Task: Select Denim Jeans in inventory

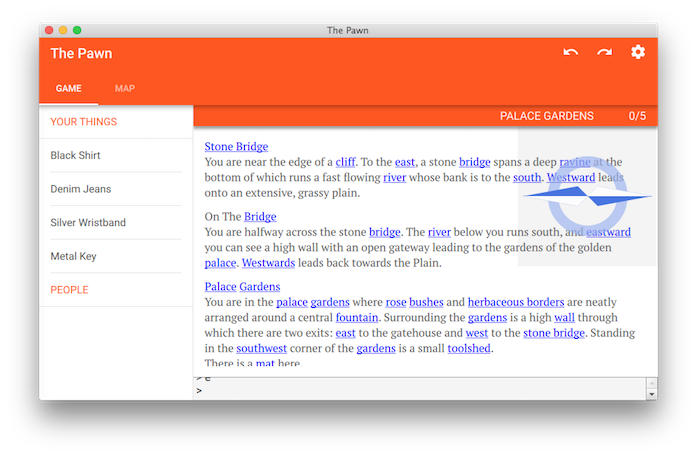Action: [x=81, y=189]
